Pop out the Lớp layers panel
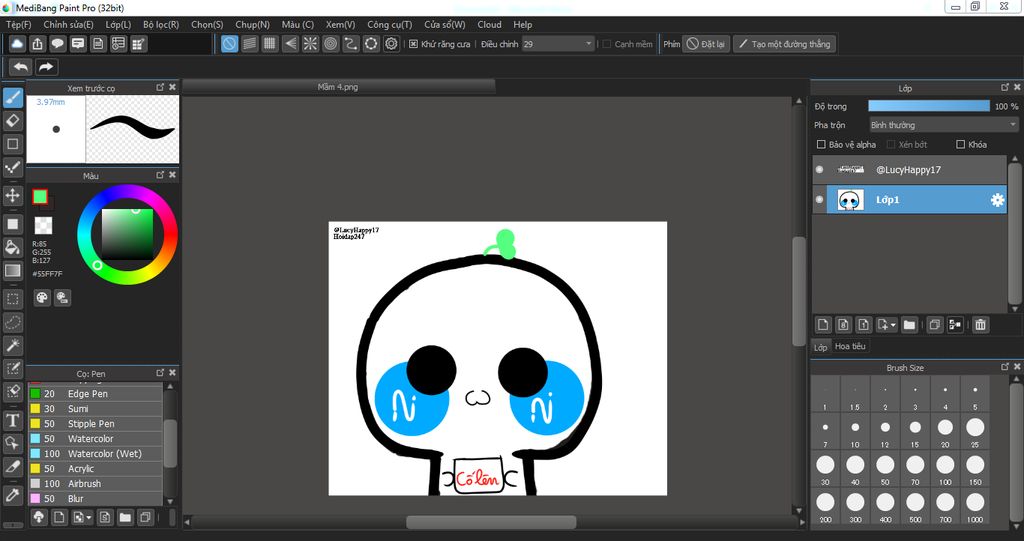Viewport: 1024px width, 541px height. (1005, 87)
